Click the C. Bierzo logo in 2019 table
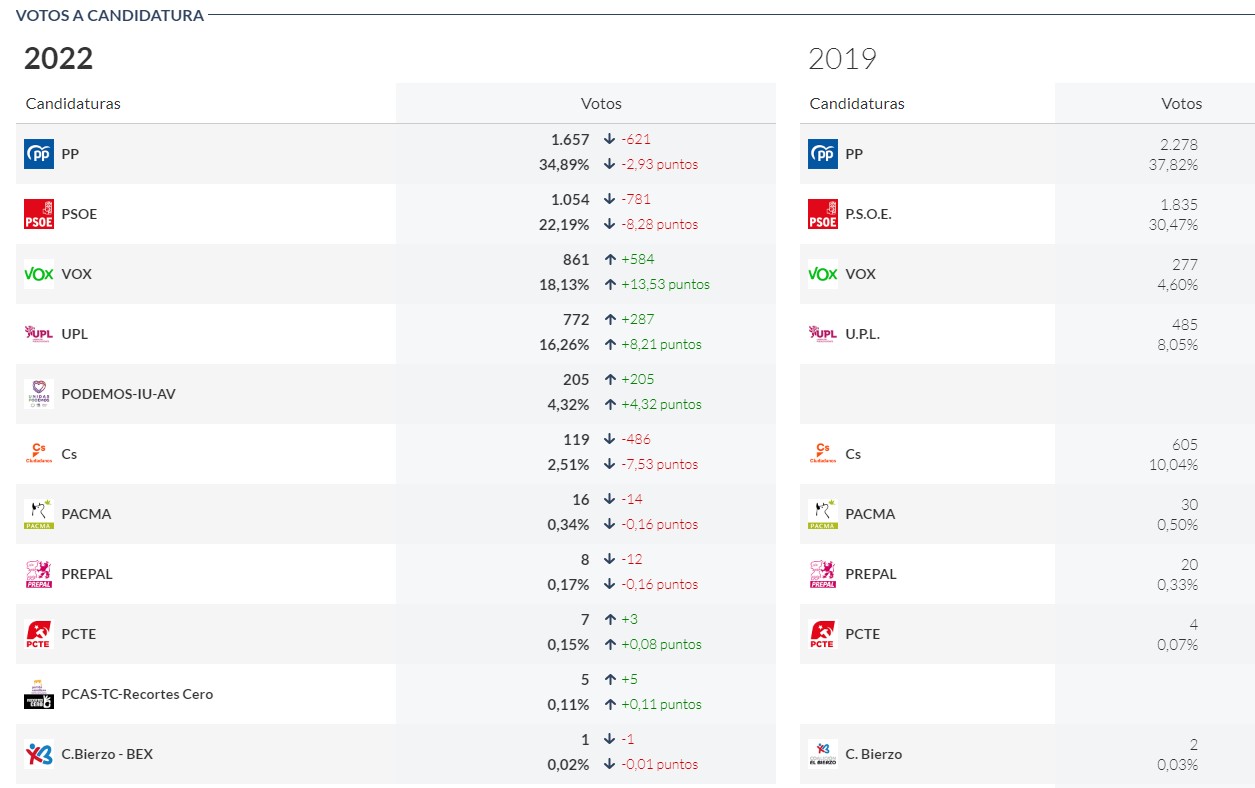The image size is (1255, 788). [823, 754]
